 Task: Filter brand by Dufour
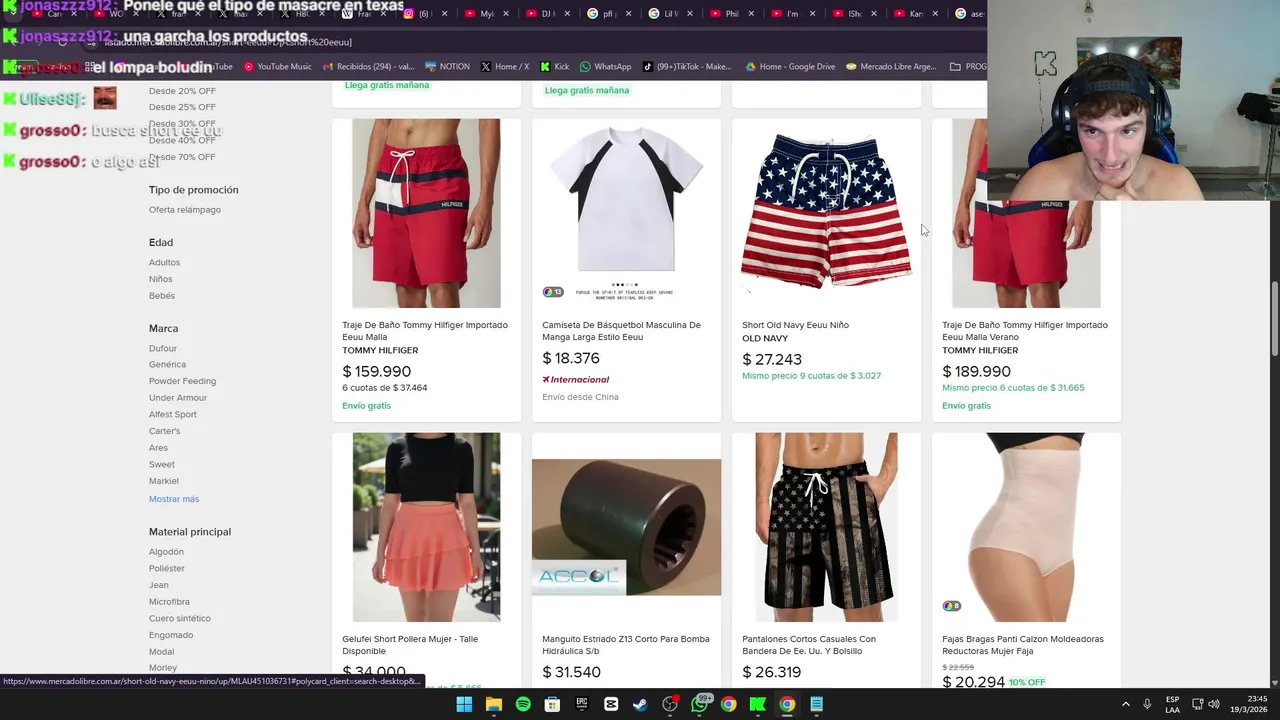pyautogui.click(x=163, y=348)
